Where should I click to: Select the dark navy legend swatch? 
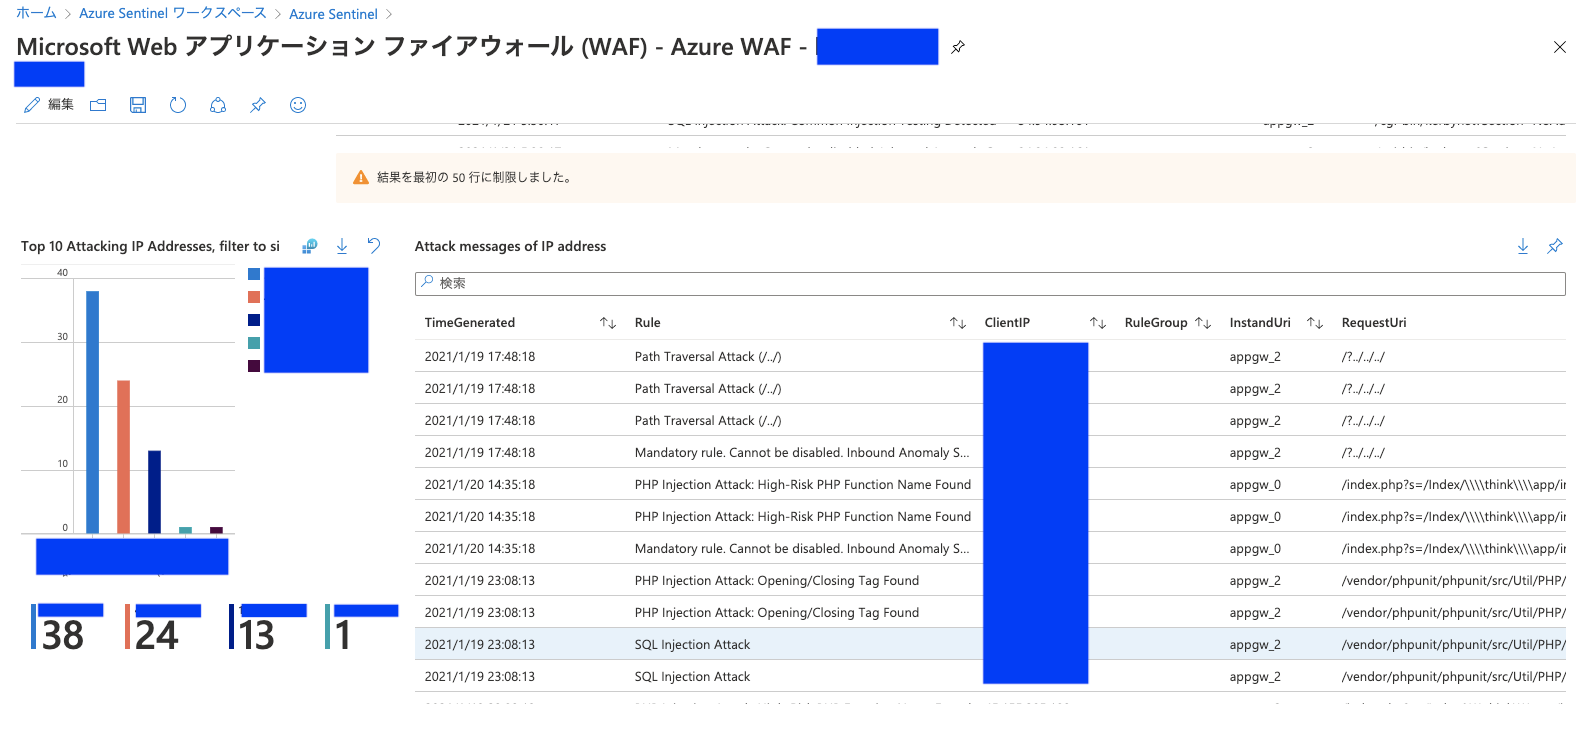254,320
